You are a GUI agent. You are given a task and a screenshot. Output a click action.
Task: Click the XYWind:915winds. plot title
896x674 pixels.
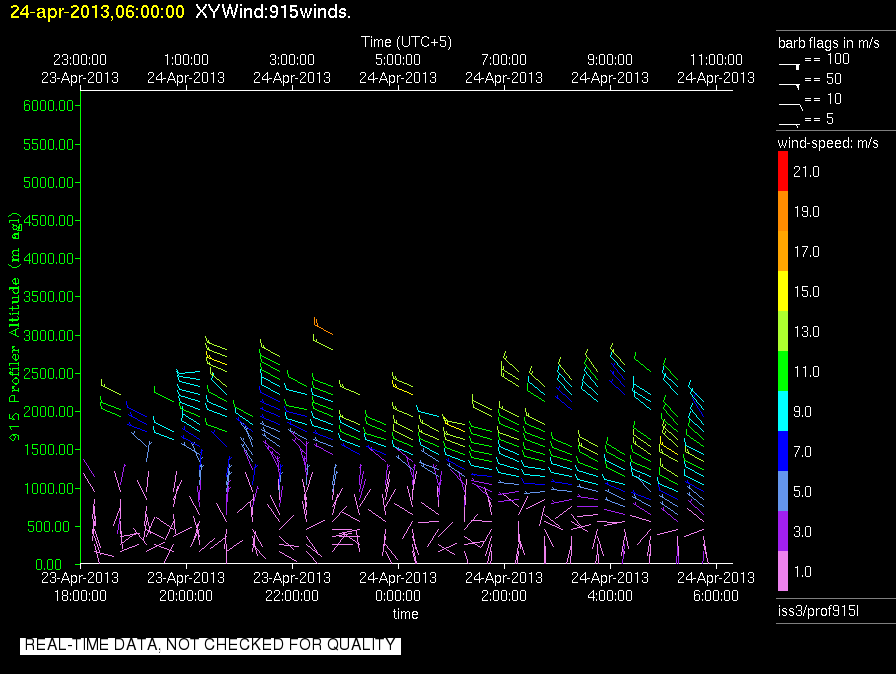click(x=273, y=11)
